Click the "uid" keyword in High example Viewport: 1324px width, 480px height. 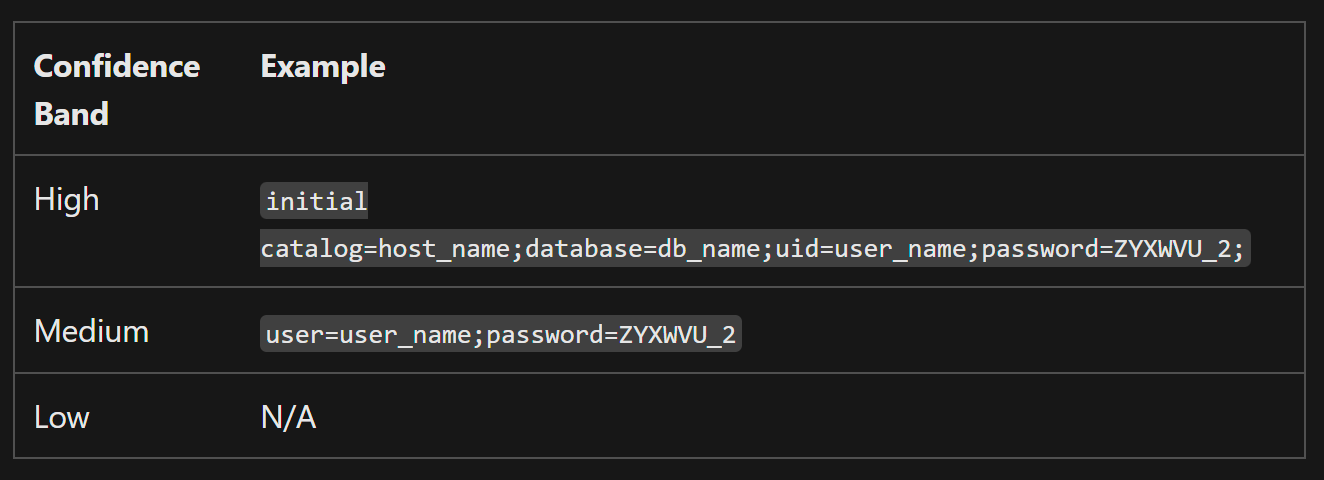(796, 249)
